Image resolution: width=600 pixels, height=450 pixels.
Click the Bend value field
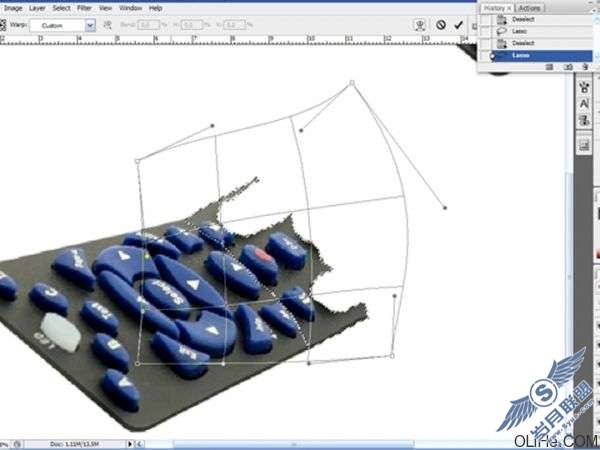click(148, 25)
